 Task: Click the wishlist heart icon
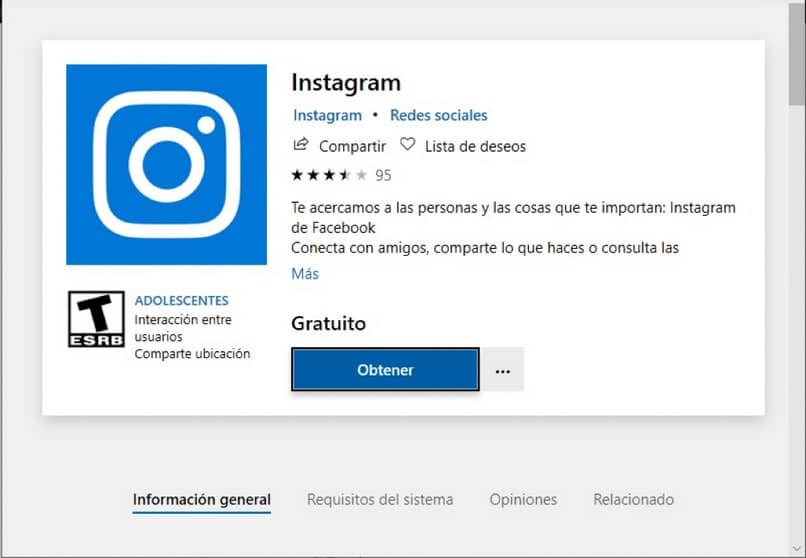pos(408,145)
